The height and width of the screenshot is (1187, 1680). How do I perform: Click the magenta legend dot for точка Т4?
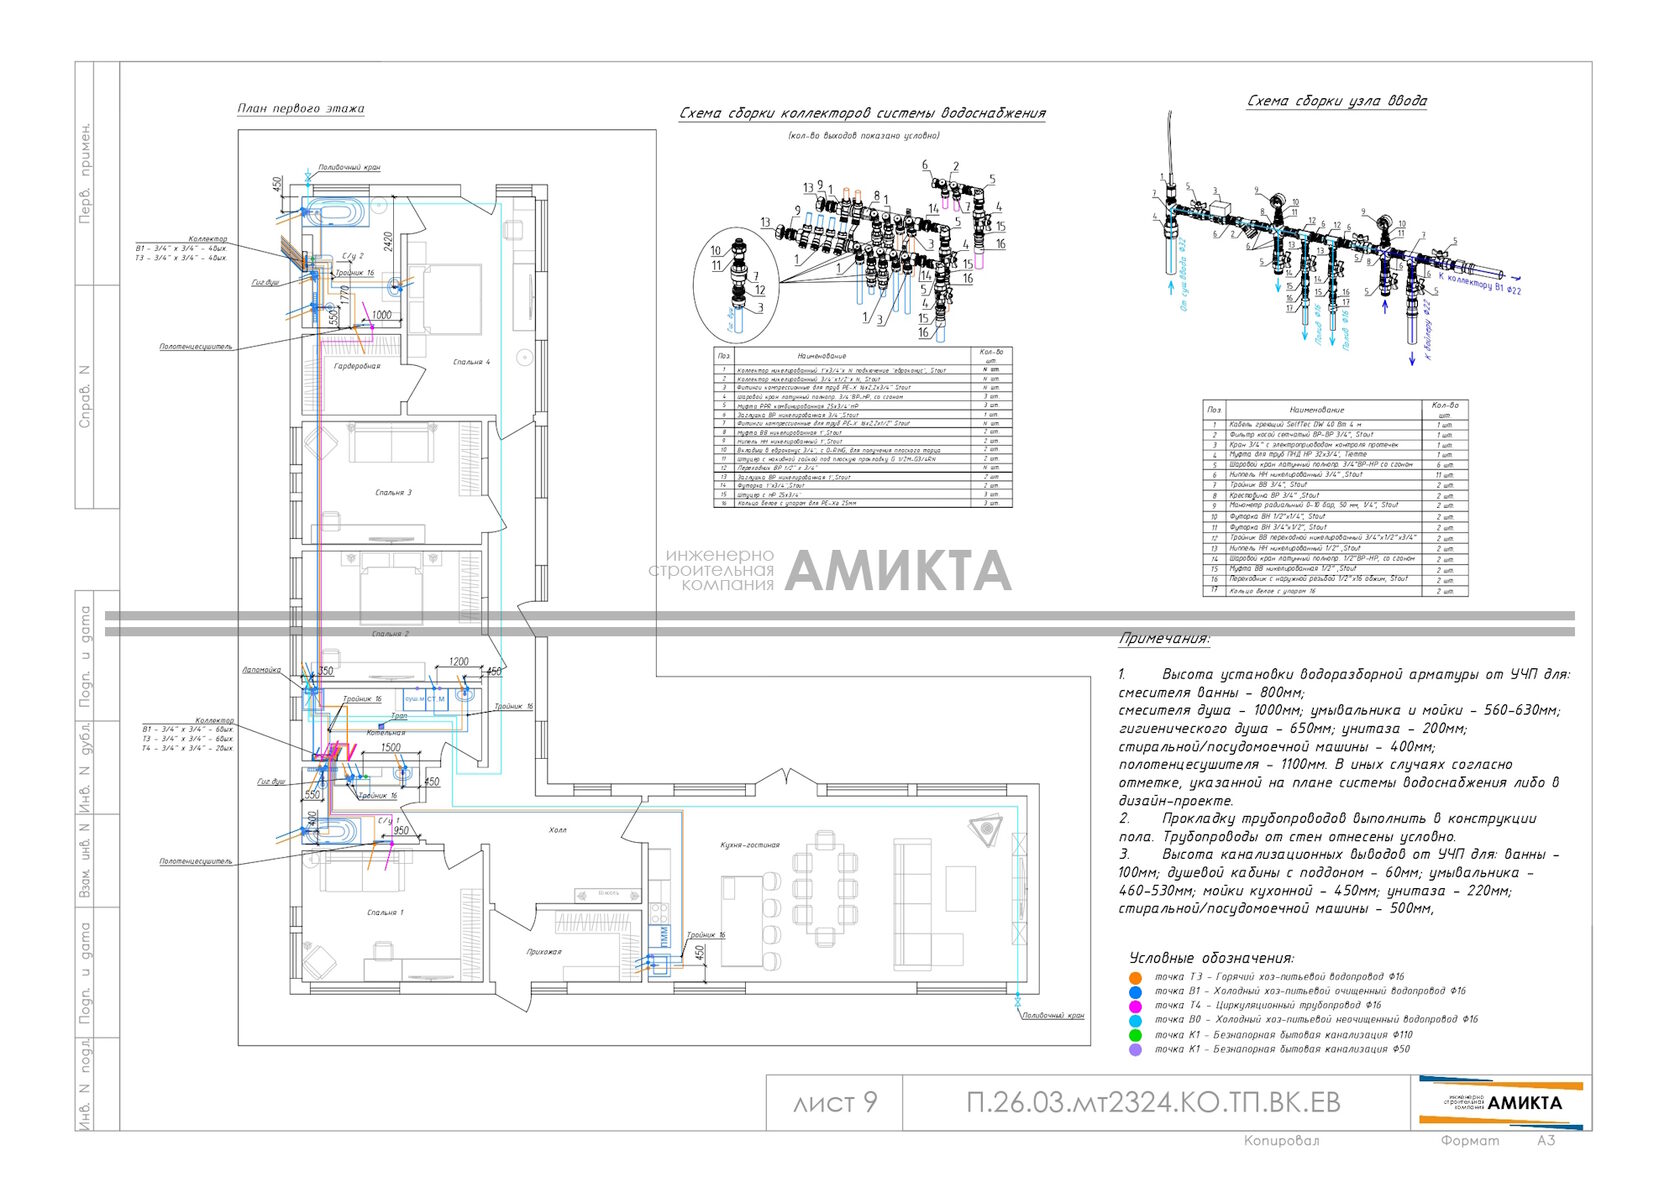coord(1135,1006)
